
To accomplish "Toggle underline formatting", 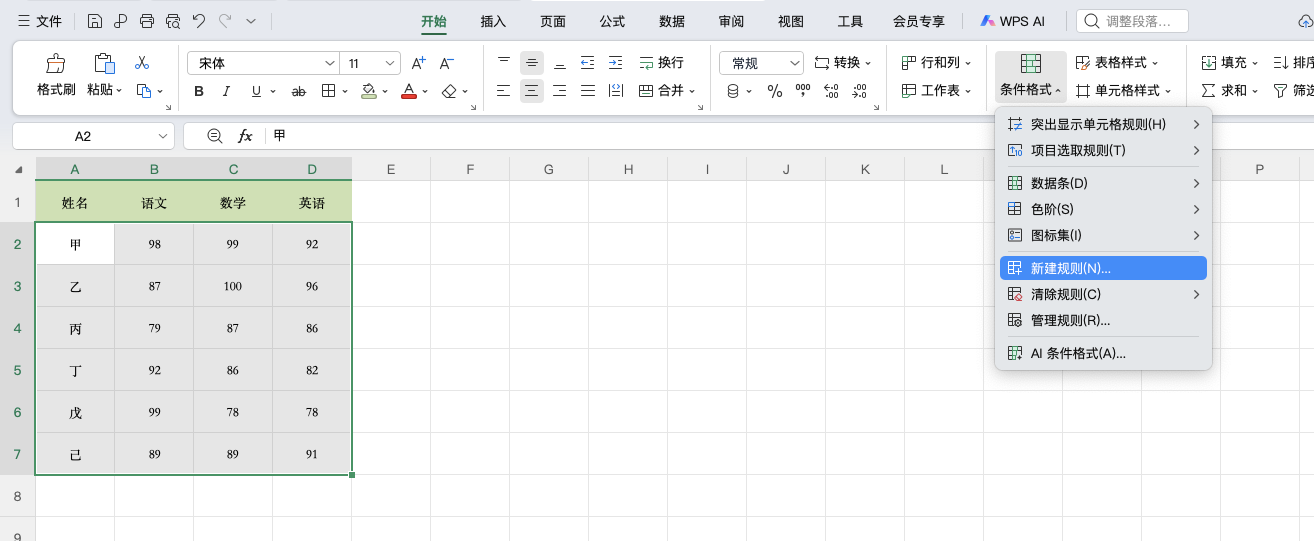I will pyautogui.click(x=256, y=91).
